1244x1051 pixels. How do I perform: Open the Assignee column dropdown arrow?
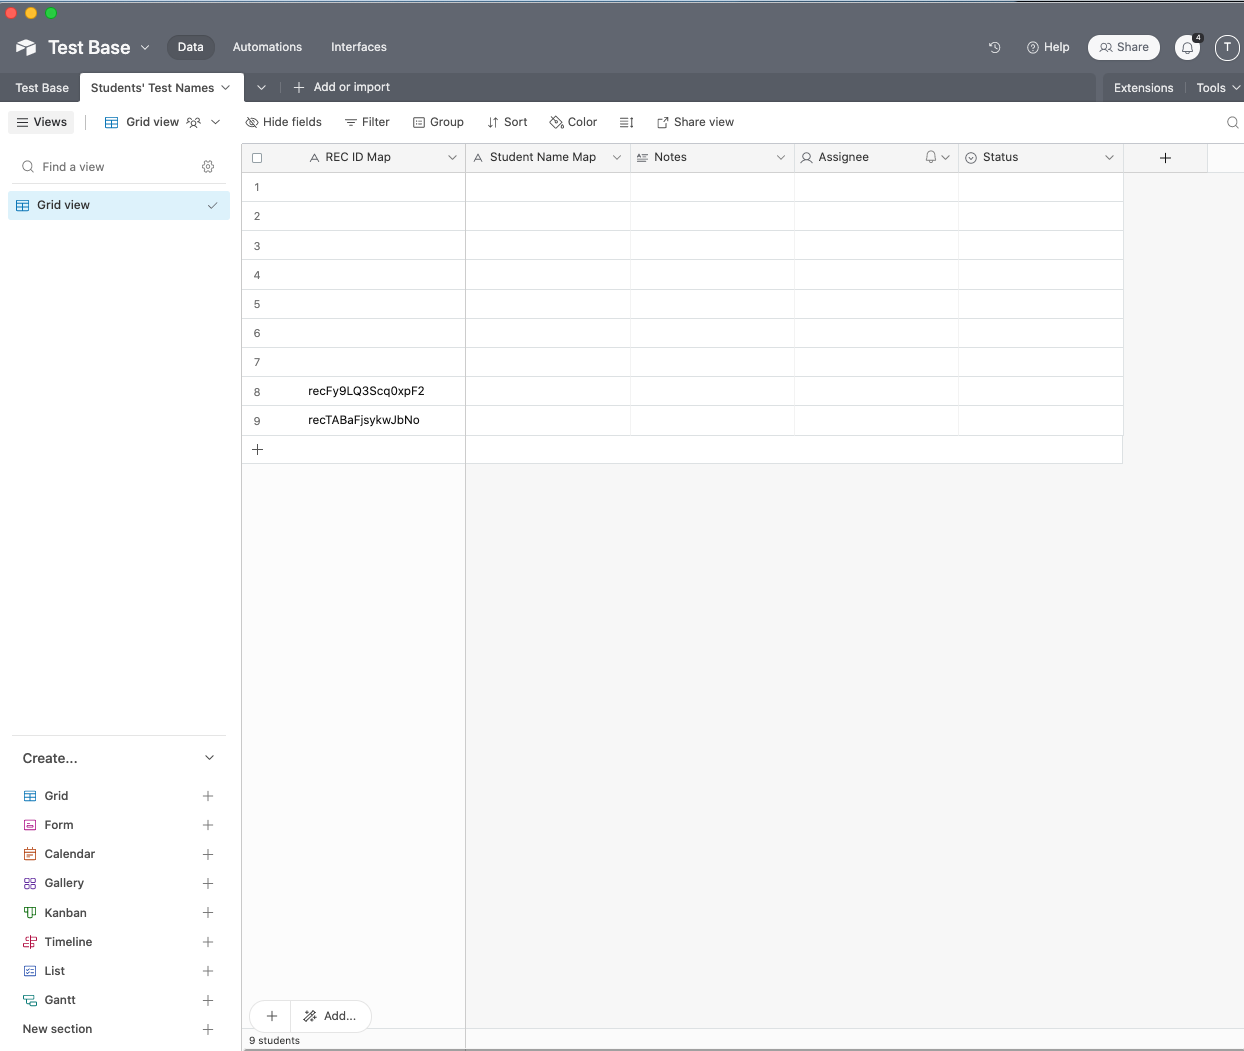[x=945, y=157]
